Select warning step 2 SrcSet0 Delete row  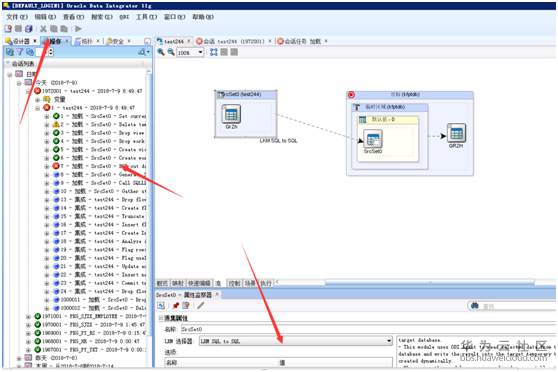click(100, 125)
